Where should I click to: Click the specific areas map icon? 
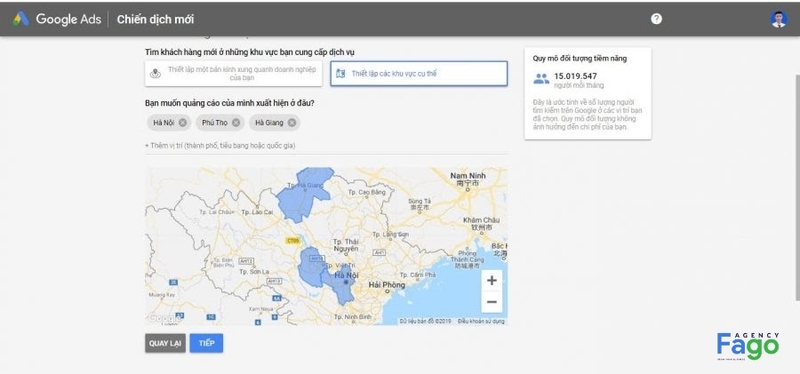point(340,73)
